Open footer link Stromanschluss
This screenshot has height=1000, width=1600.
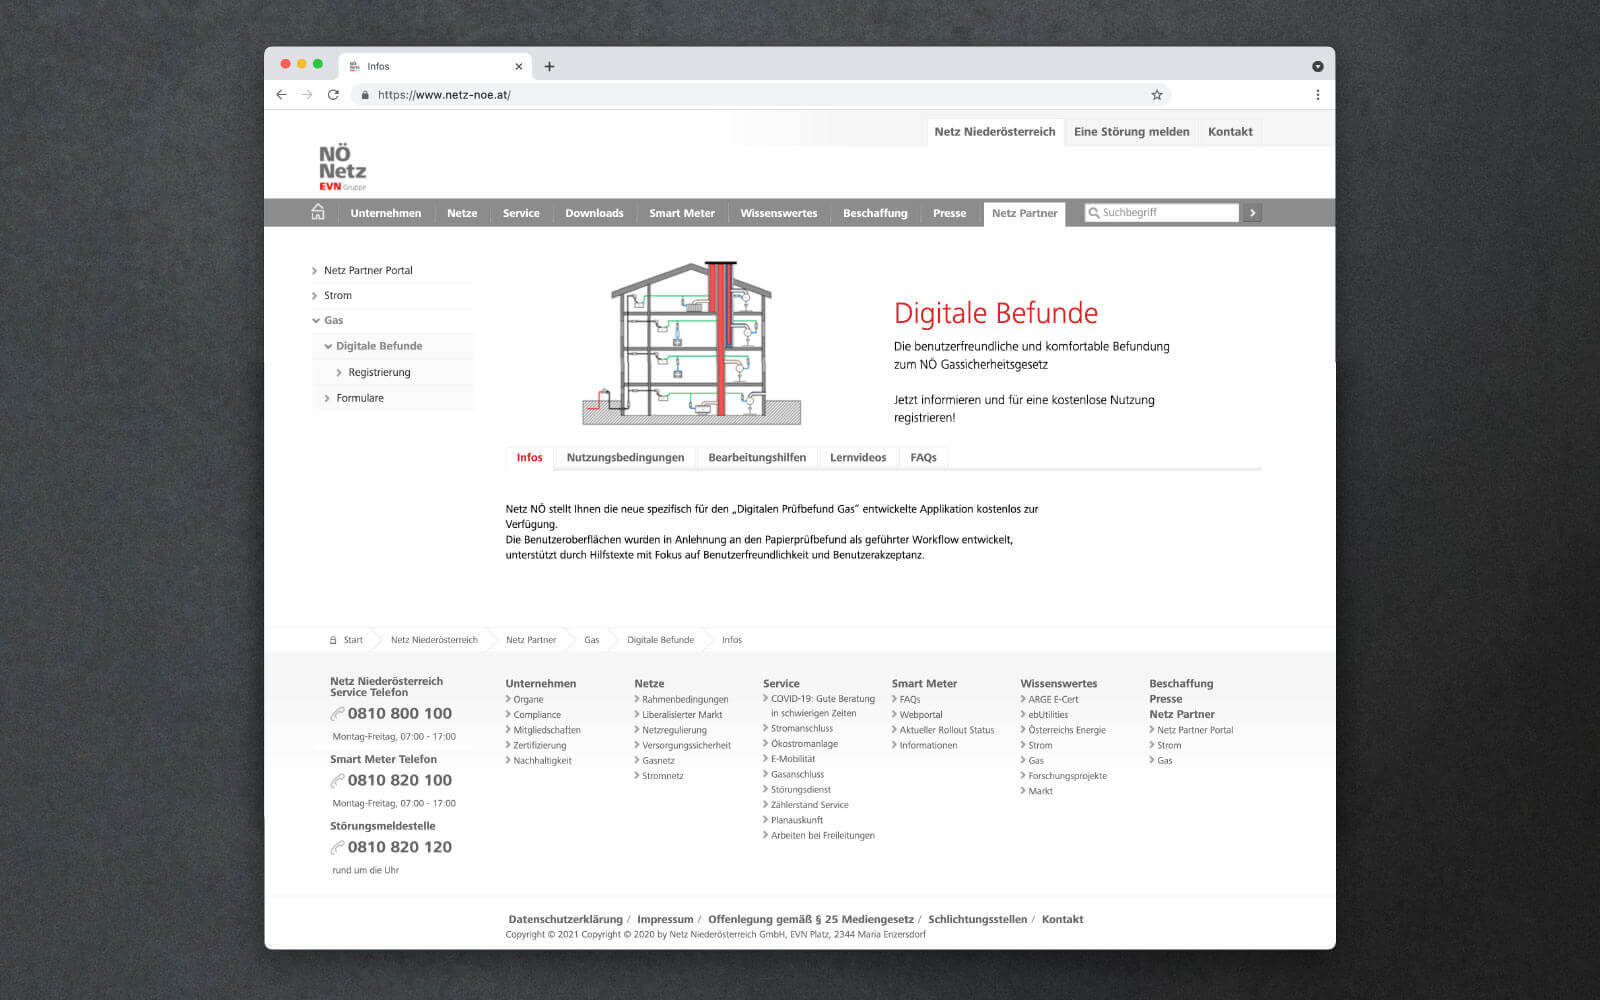coord(802,729)
